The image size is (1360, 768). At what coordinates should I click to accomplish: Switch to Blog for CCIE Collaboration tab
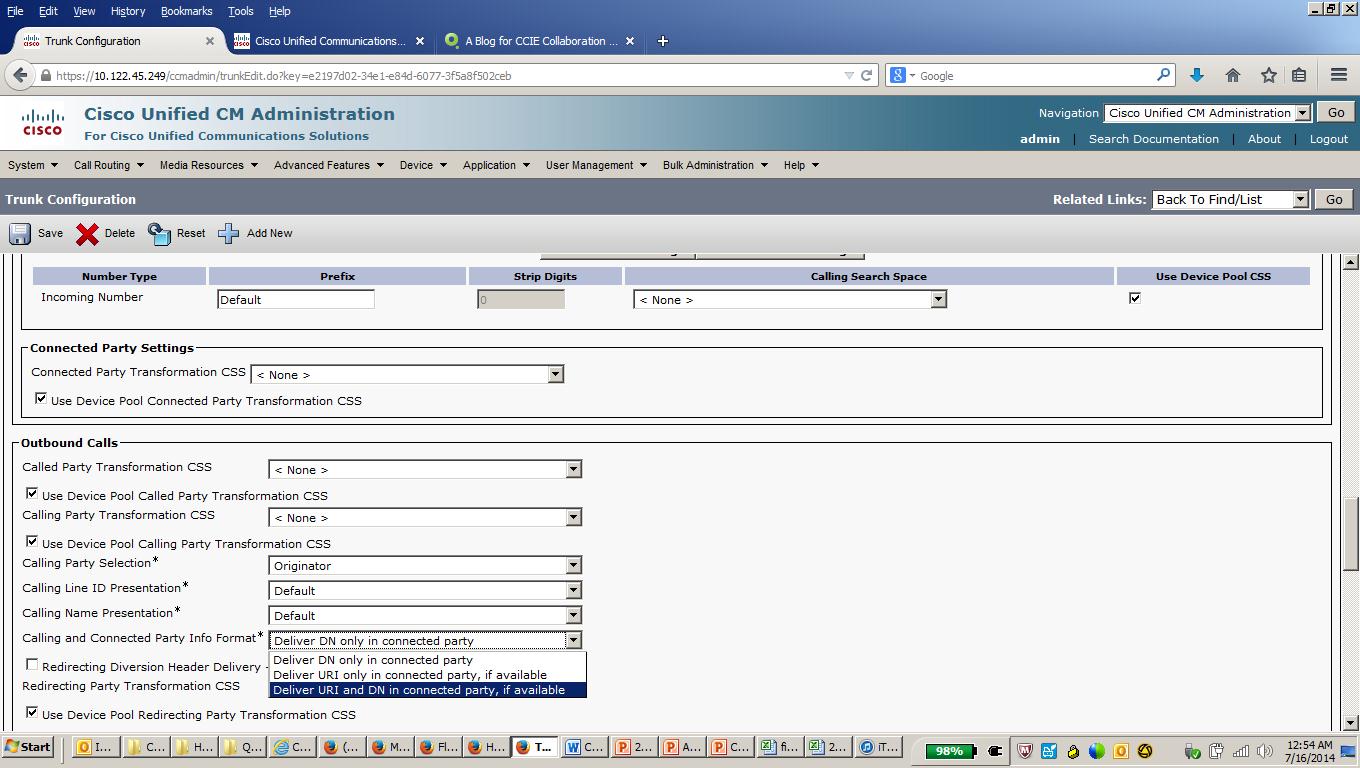[x=541, y=41]
